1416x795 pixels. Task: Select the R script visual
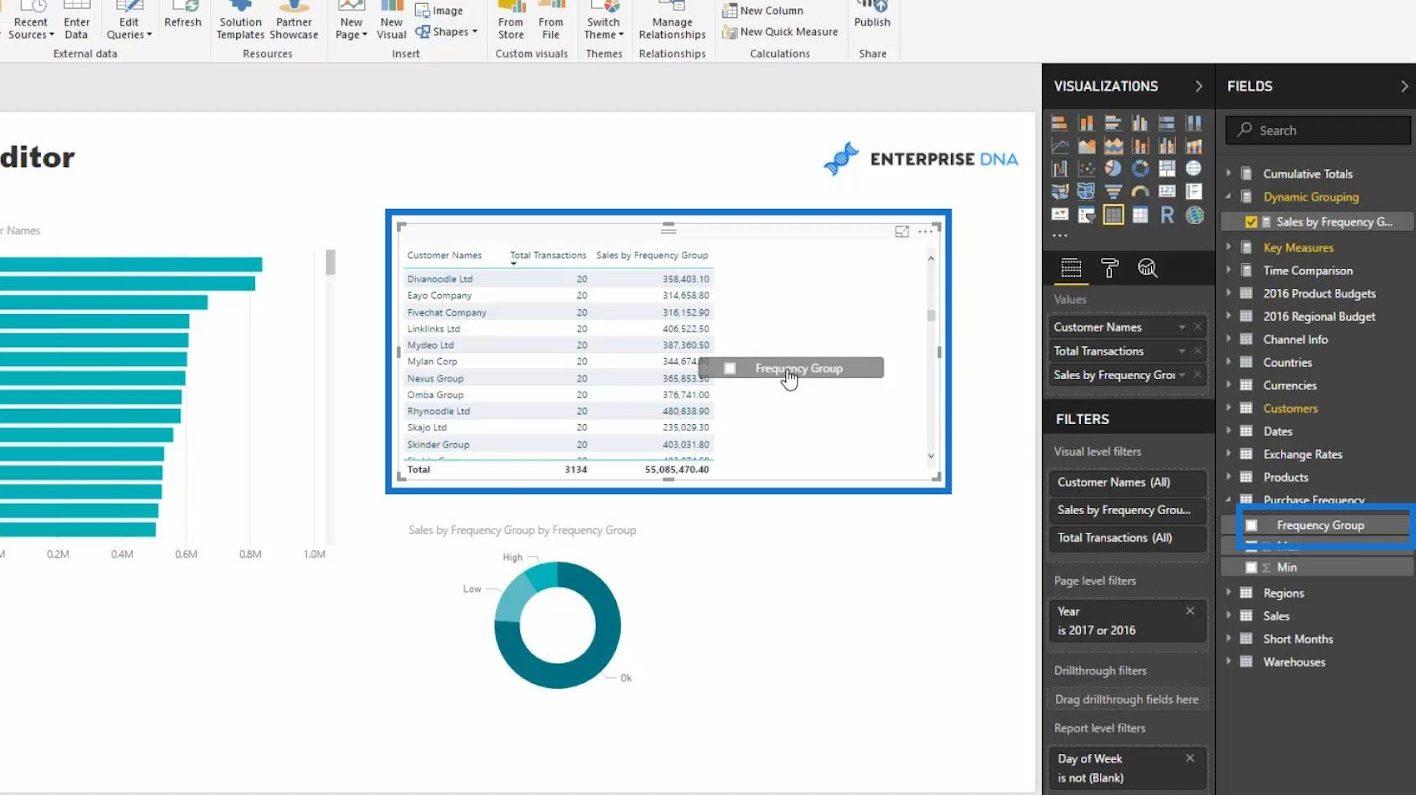pyautogui.click(x=1167, y=214)
